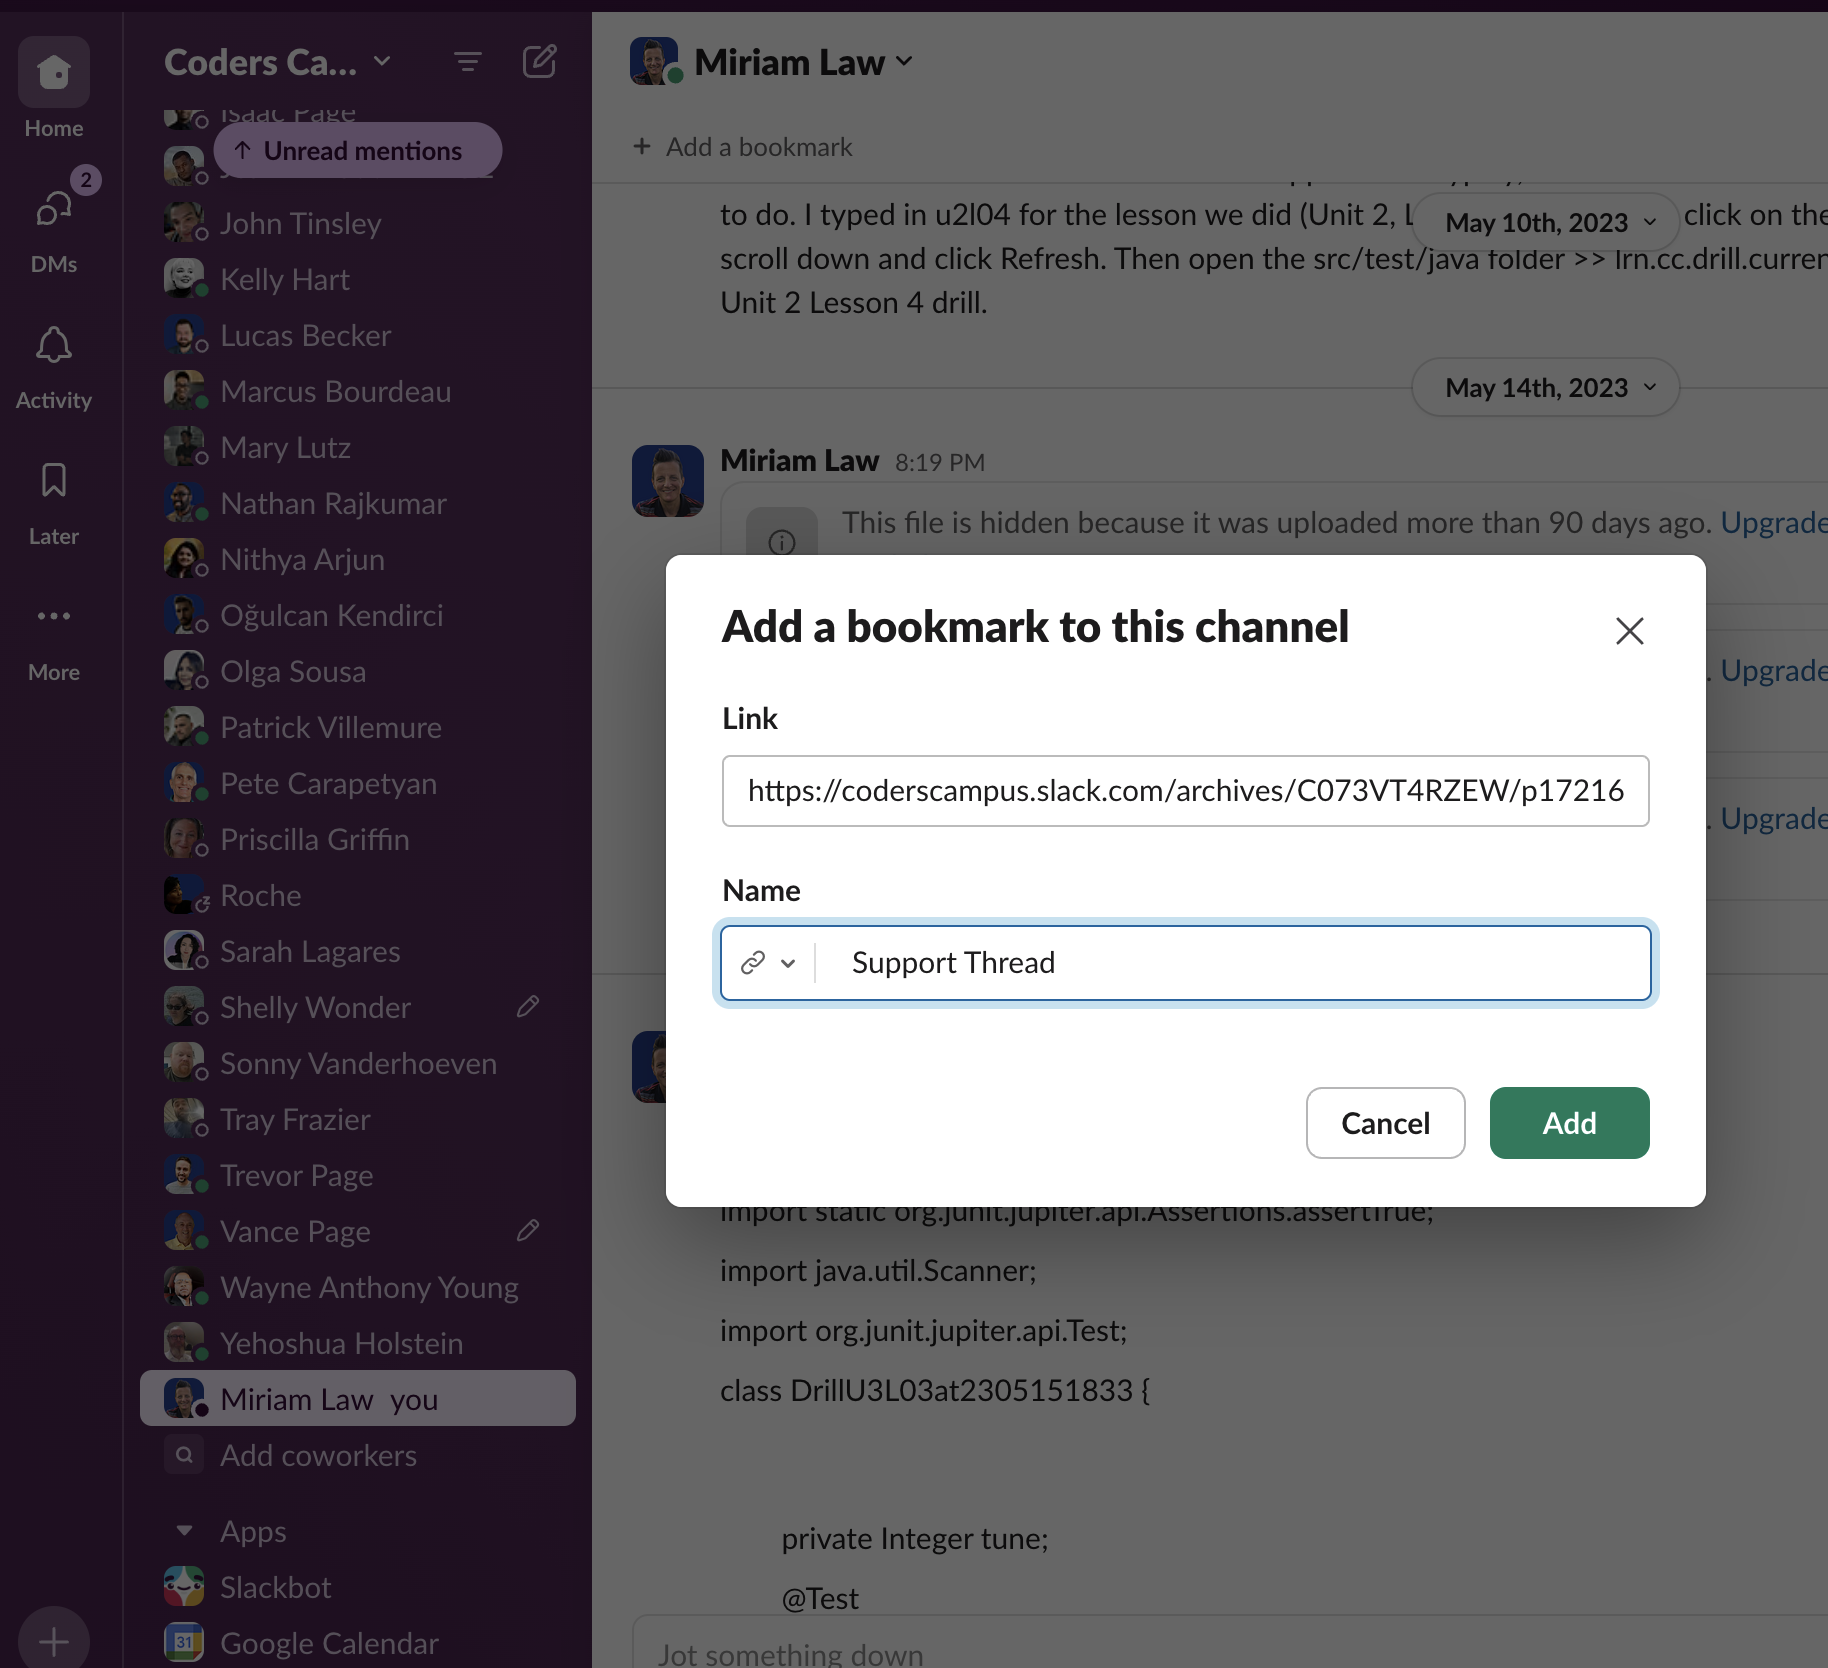This screenshot has width=1828, height=1668.
Task: Click the pencil edit icon beside Vance Page
Action: point(528,1231)
